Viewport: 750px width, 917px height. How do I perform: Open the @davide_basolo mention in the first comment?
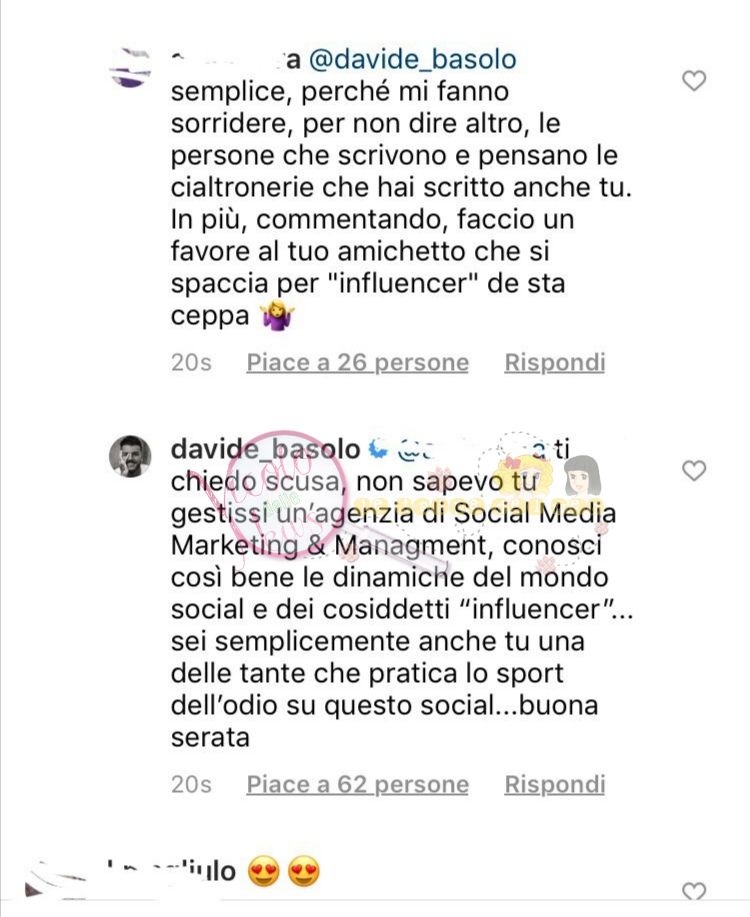pyautogui.click(x=412, y=59)
